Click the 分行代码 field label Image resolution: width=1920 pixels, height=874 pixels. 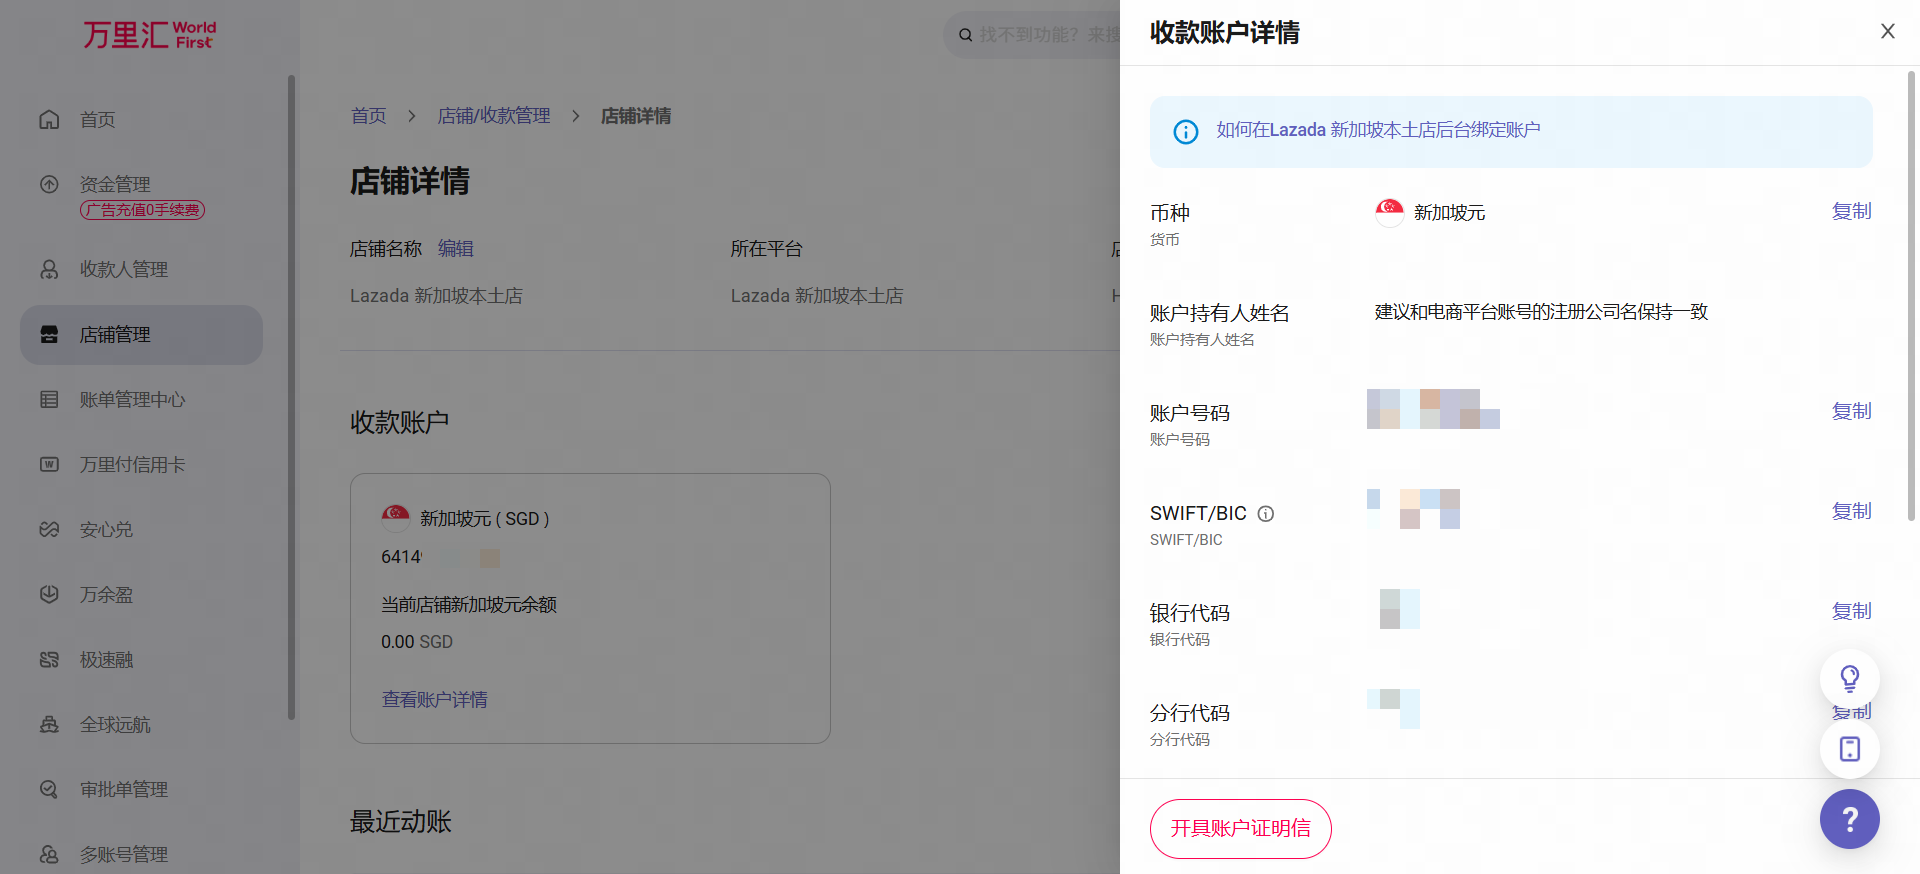click(x=1190, y=713)
